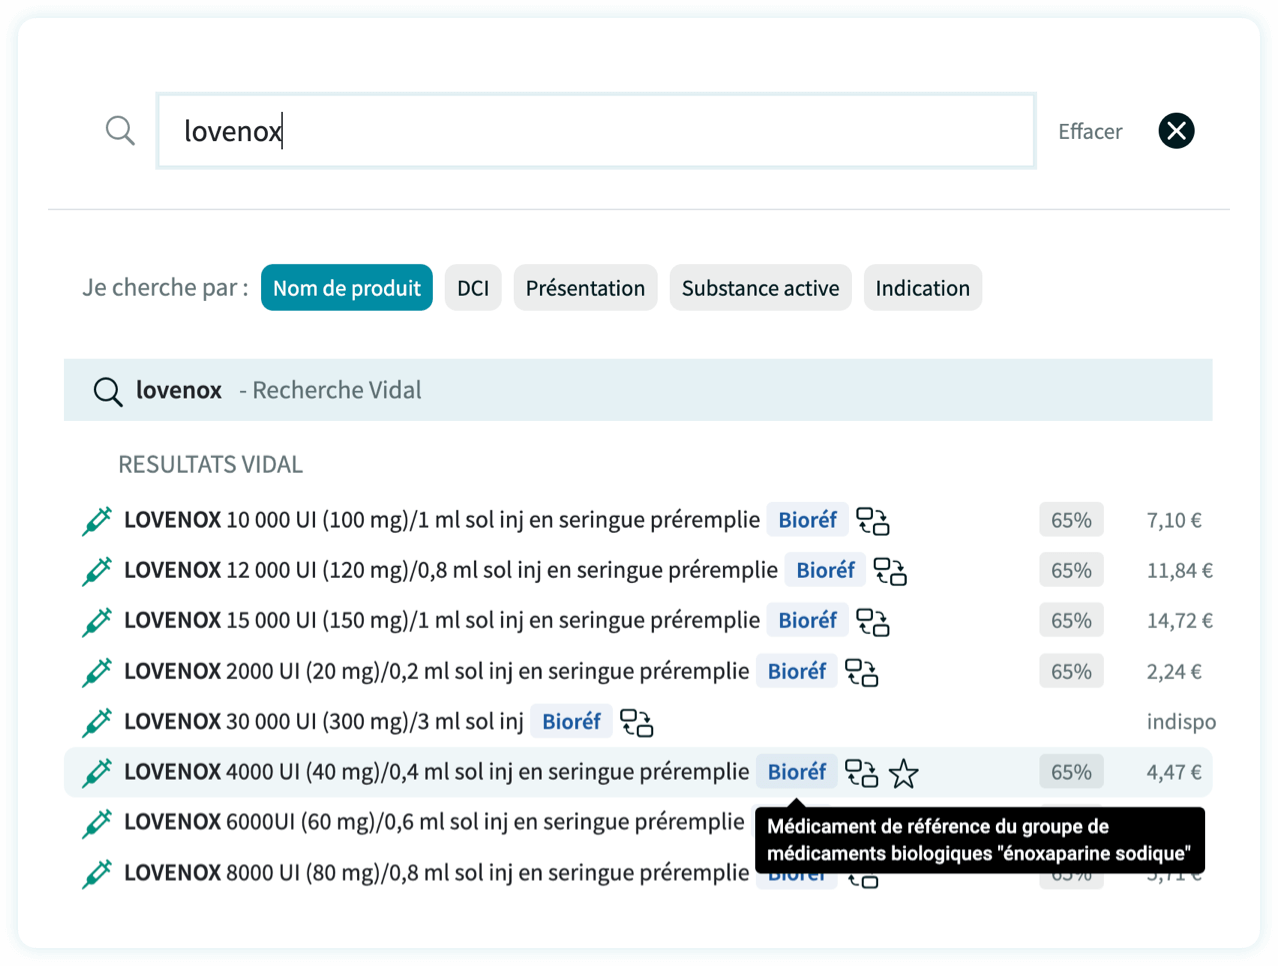
Task: Click 65% badge on LOVENOX 4000 UI row
Action: point(1071,772)
